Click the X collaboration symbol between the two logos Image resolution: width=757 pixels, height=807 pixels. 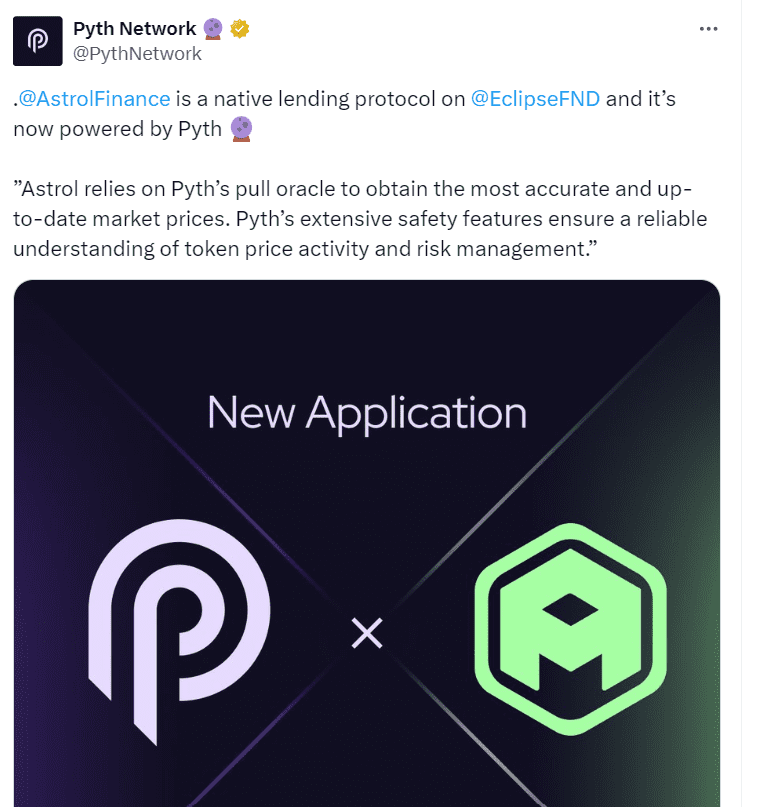pyautogui.click(x=367, y=632)
